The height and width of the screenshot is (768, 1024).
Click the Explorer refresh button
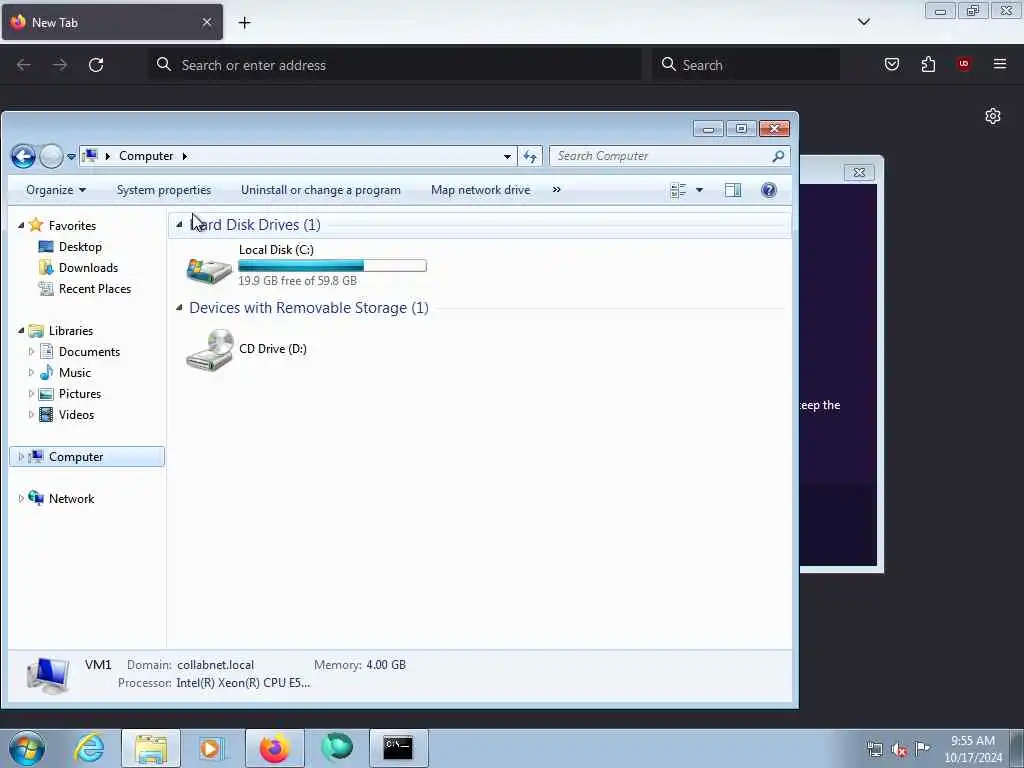coord(530,156)
